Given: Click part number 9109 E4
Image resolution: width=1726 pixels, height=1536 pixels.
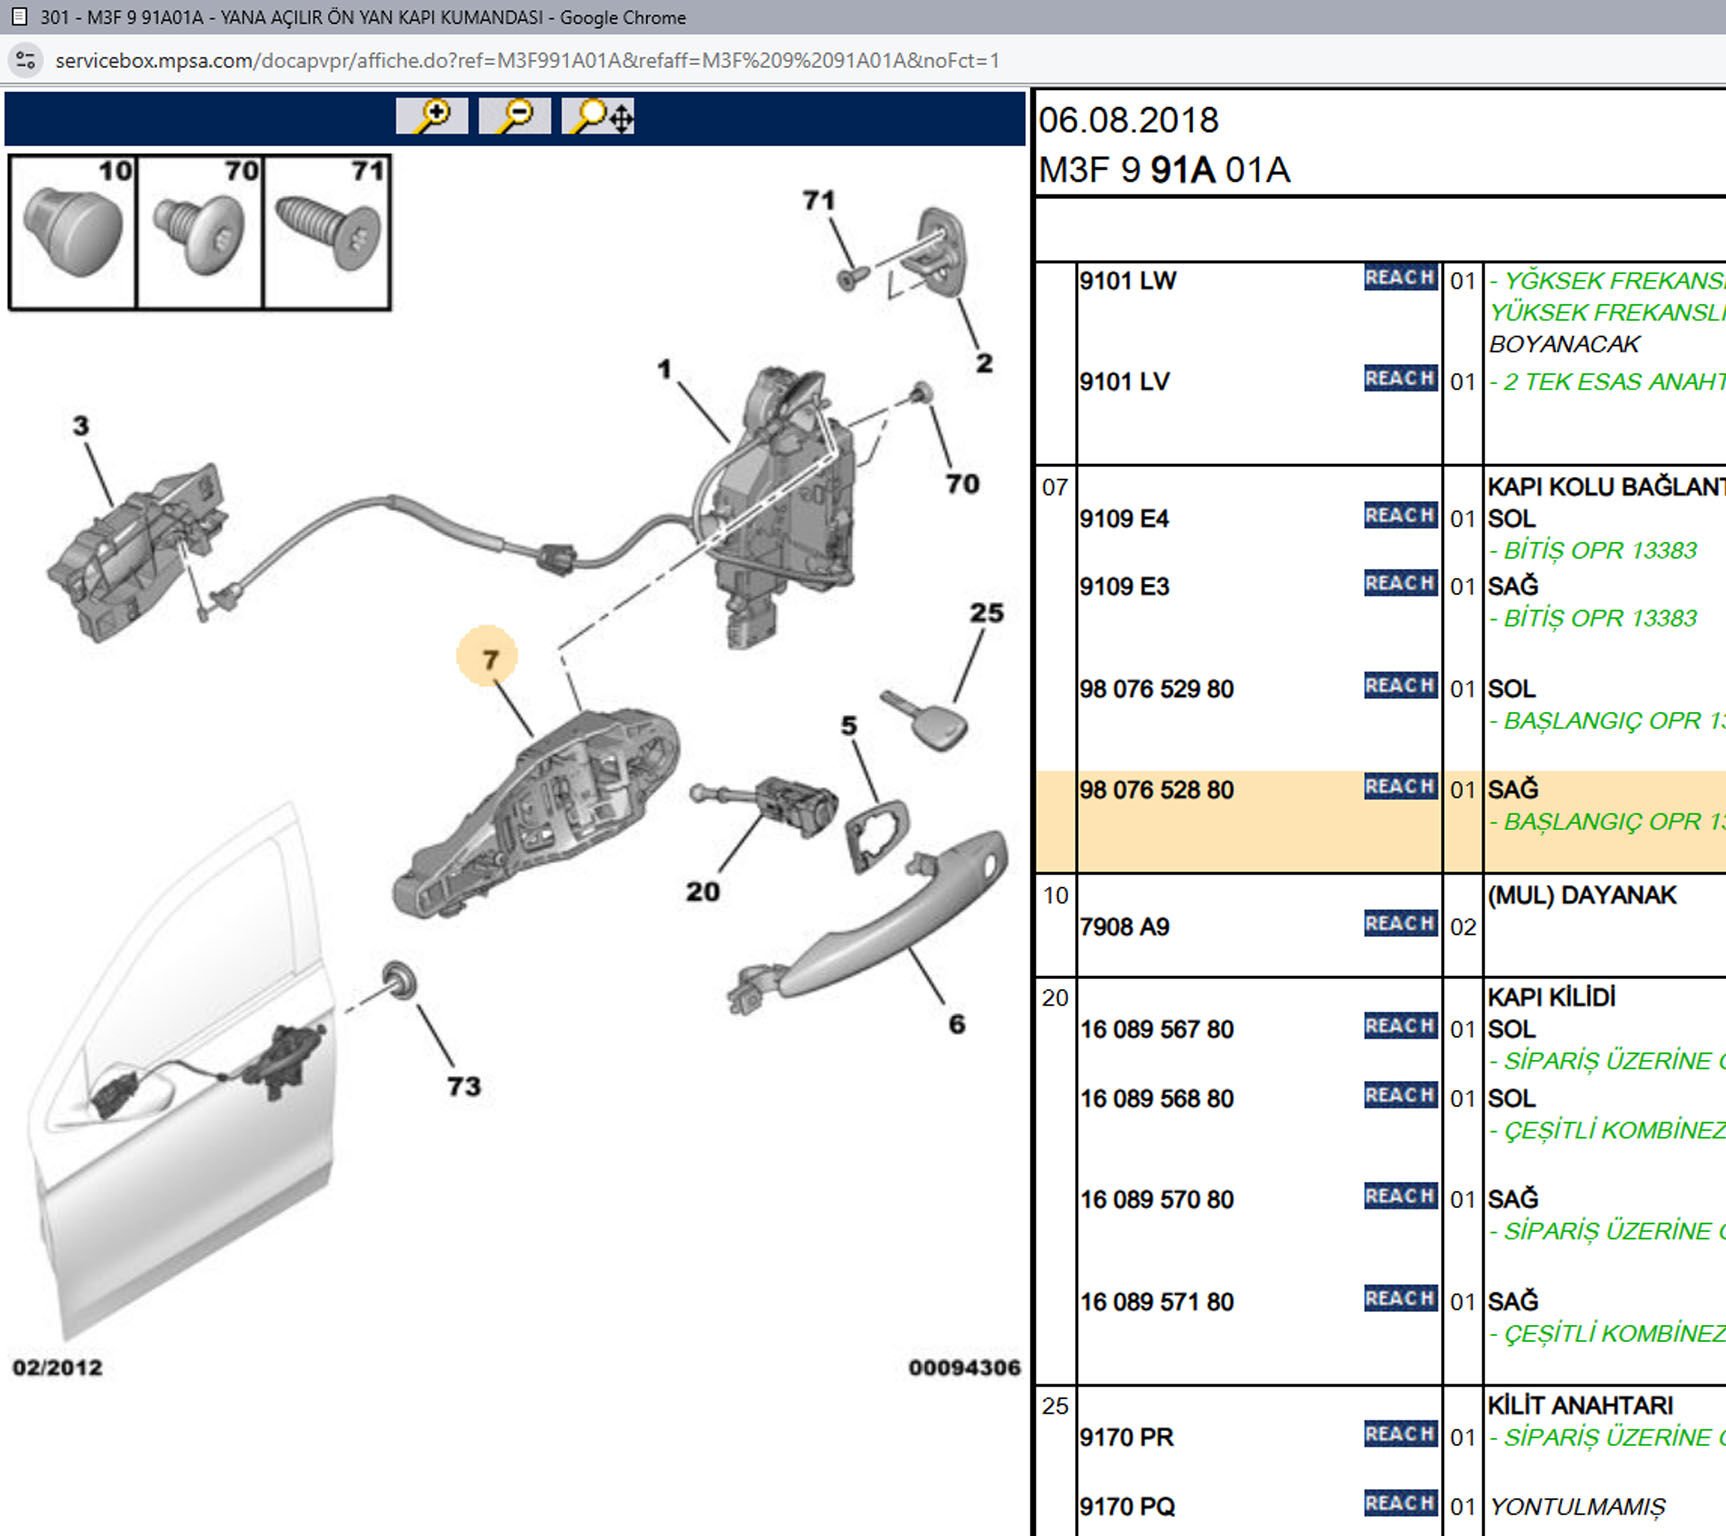Looking at the screenshot, I should point(1124,519).
